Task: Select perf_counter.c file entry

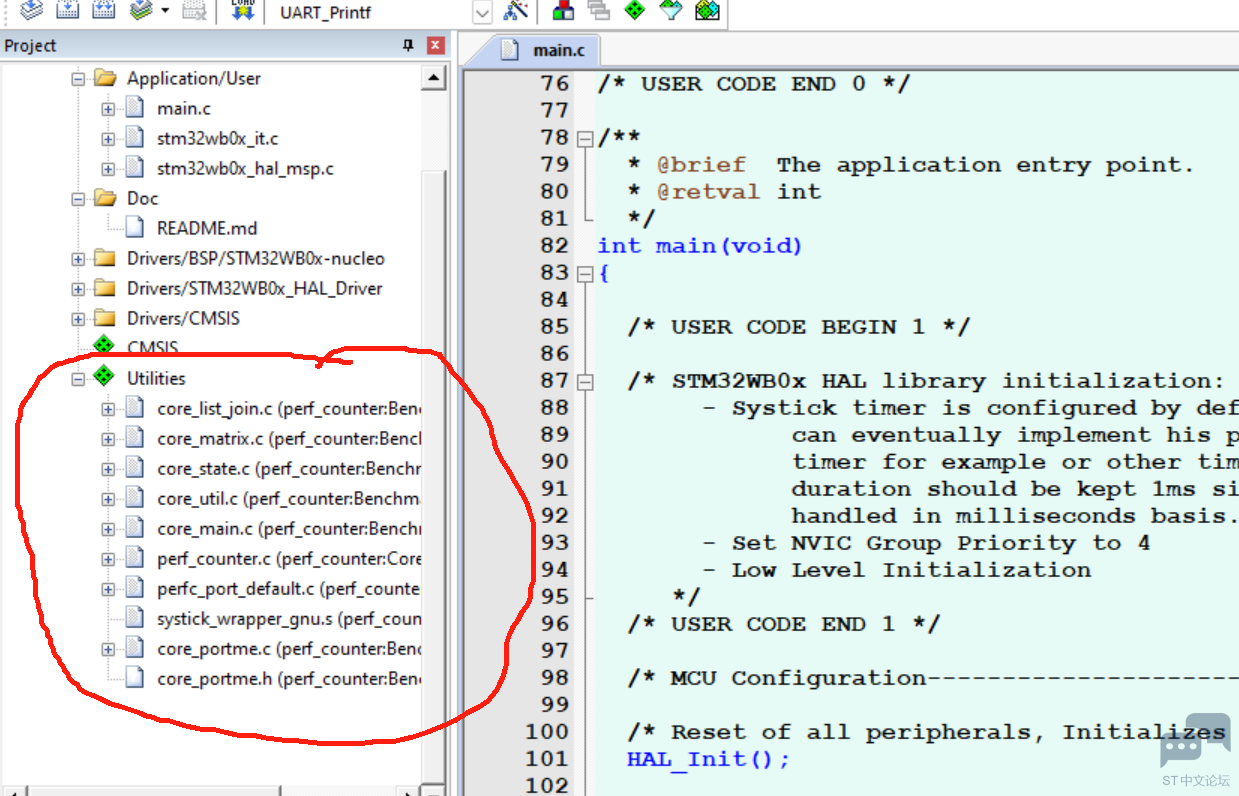Action: (289, 558)
